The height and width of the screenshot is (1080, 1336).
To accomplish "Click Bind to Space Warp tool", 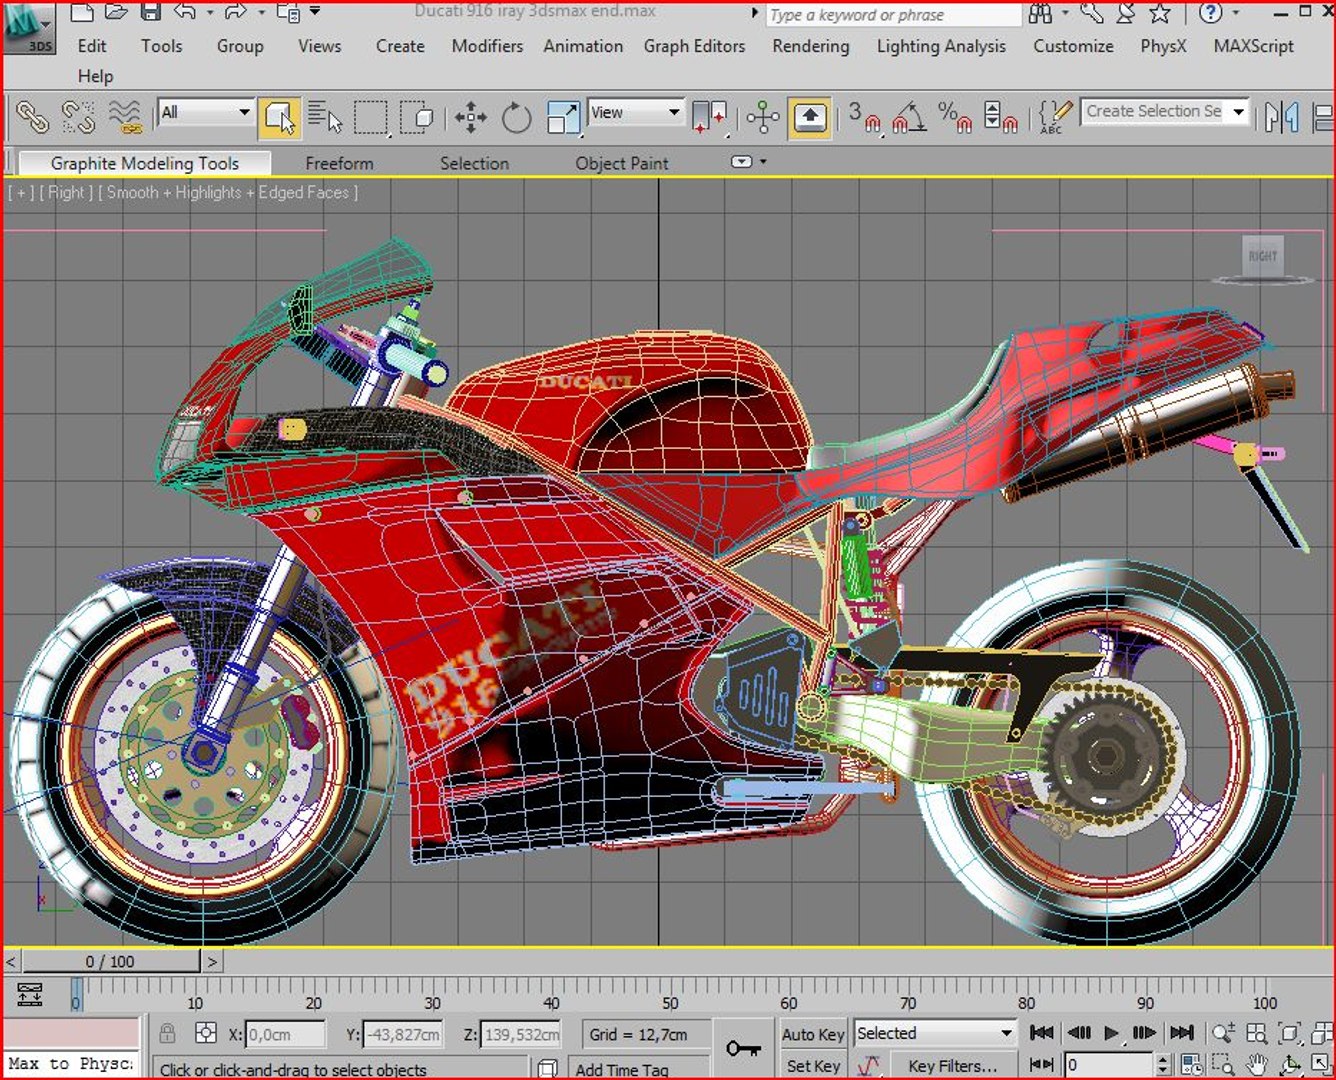I will click(x=125, y=118).
